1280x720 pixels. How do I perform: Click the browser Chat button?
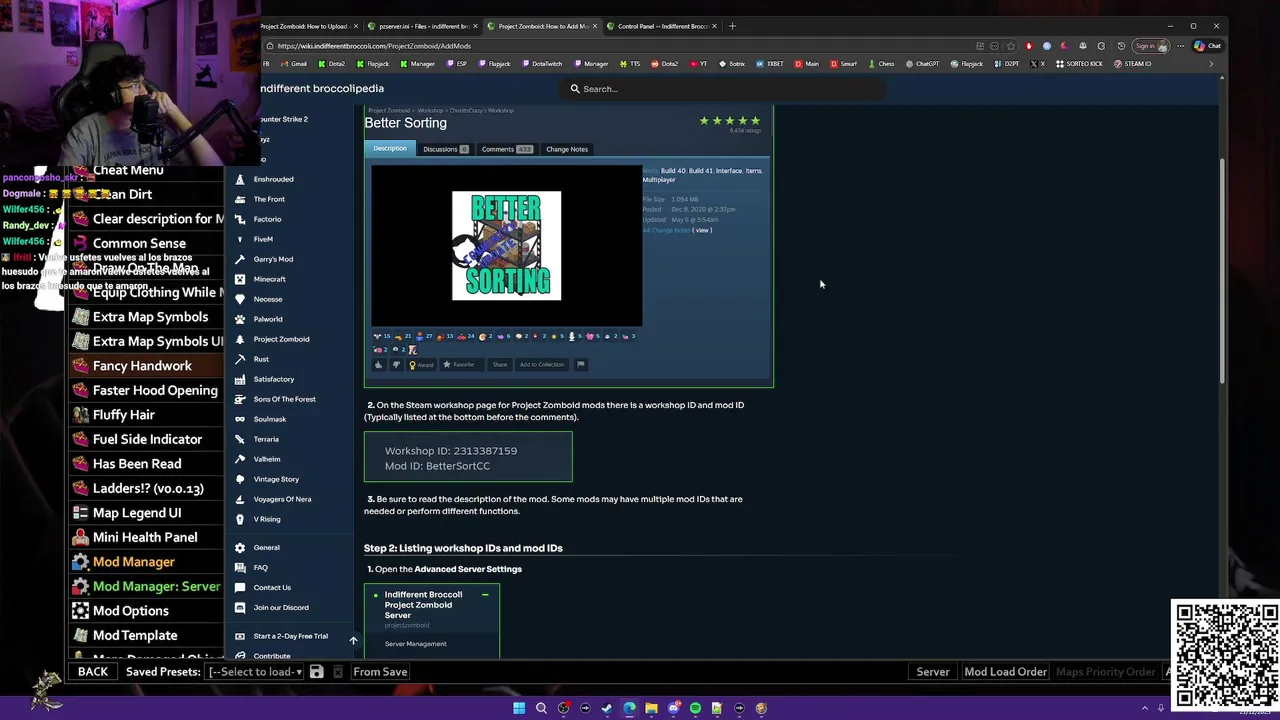pos(1207,46)
